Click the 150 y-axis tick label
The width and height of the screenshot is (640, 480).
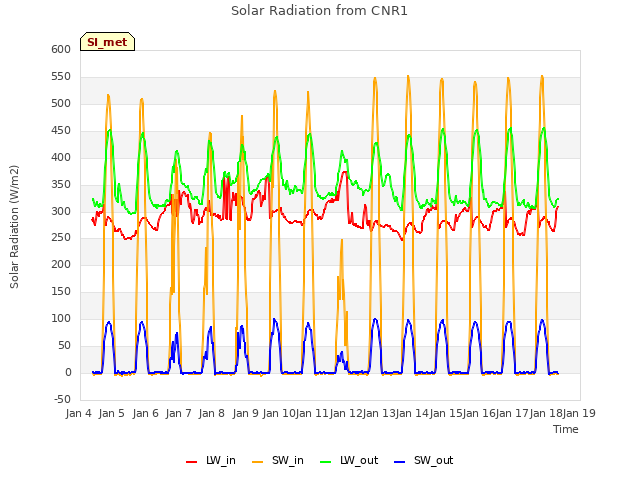[61, 291]
